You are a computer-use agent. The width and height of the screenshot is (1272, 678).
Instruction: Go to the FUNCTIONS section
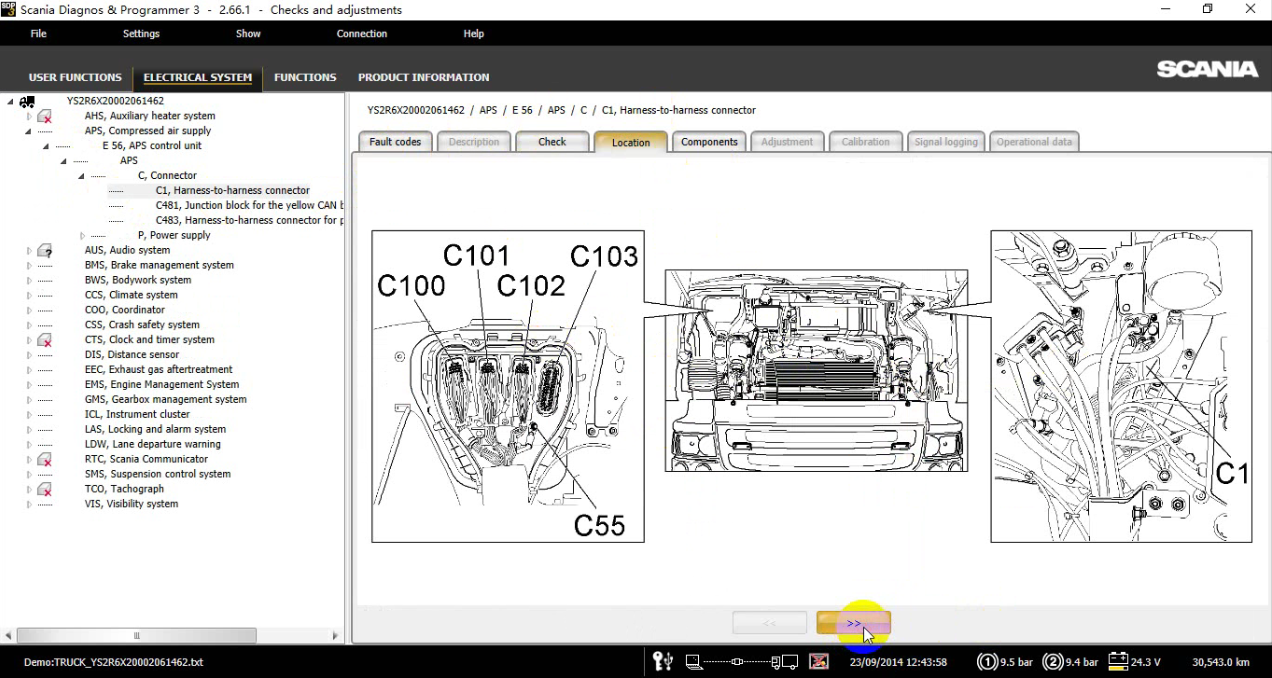(305, 77)
